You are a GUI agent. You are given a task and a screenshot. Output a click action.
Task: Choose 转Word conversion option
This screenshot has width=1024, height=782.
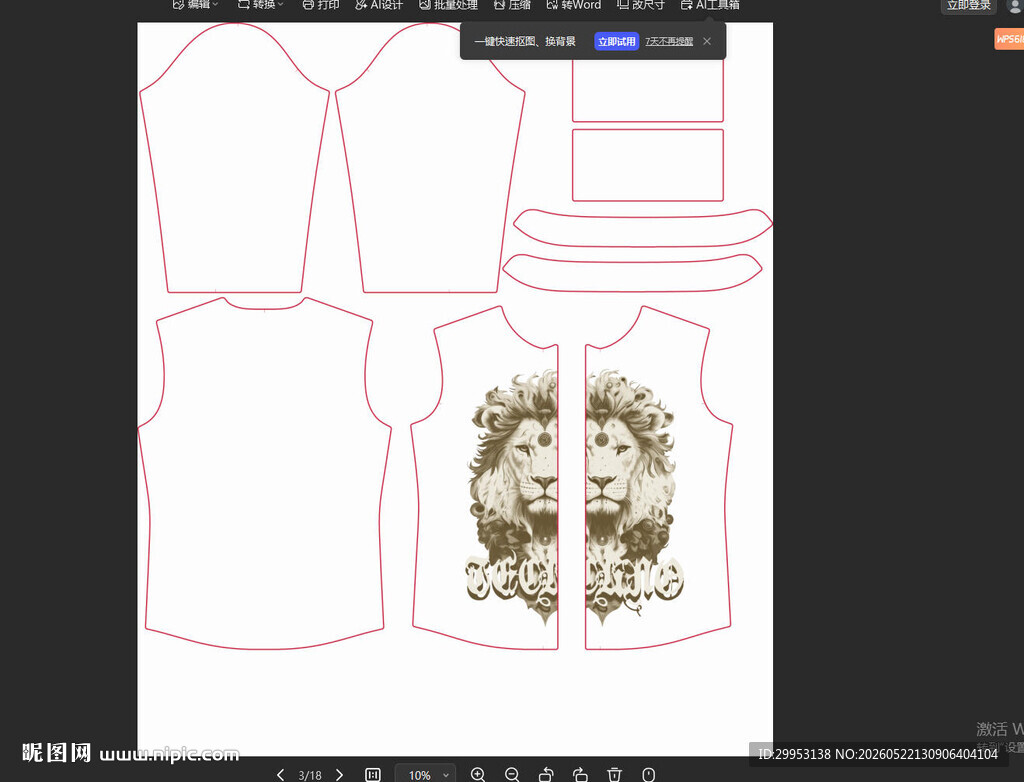click(573, 5)
